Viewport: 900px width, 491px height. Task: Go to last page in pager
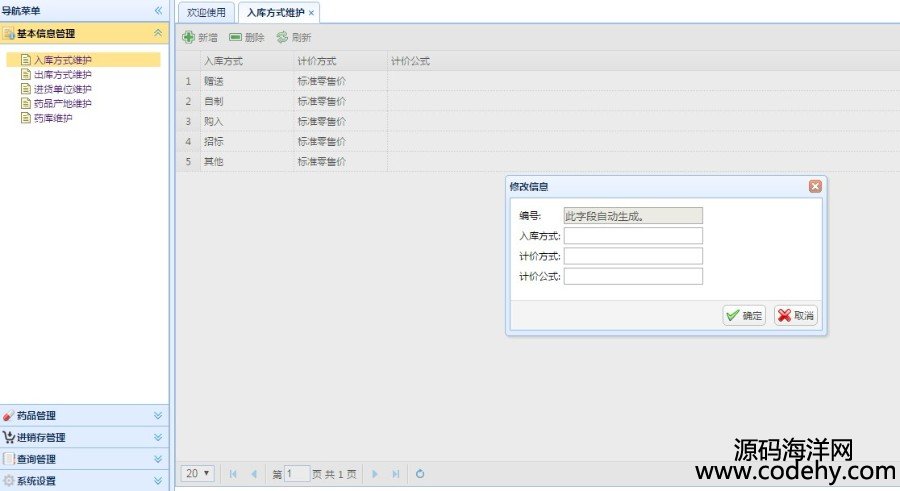[396, 474]
